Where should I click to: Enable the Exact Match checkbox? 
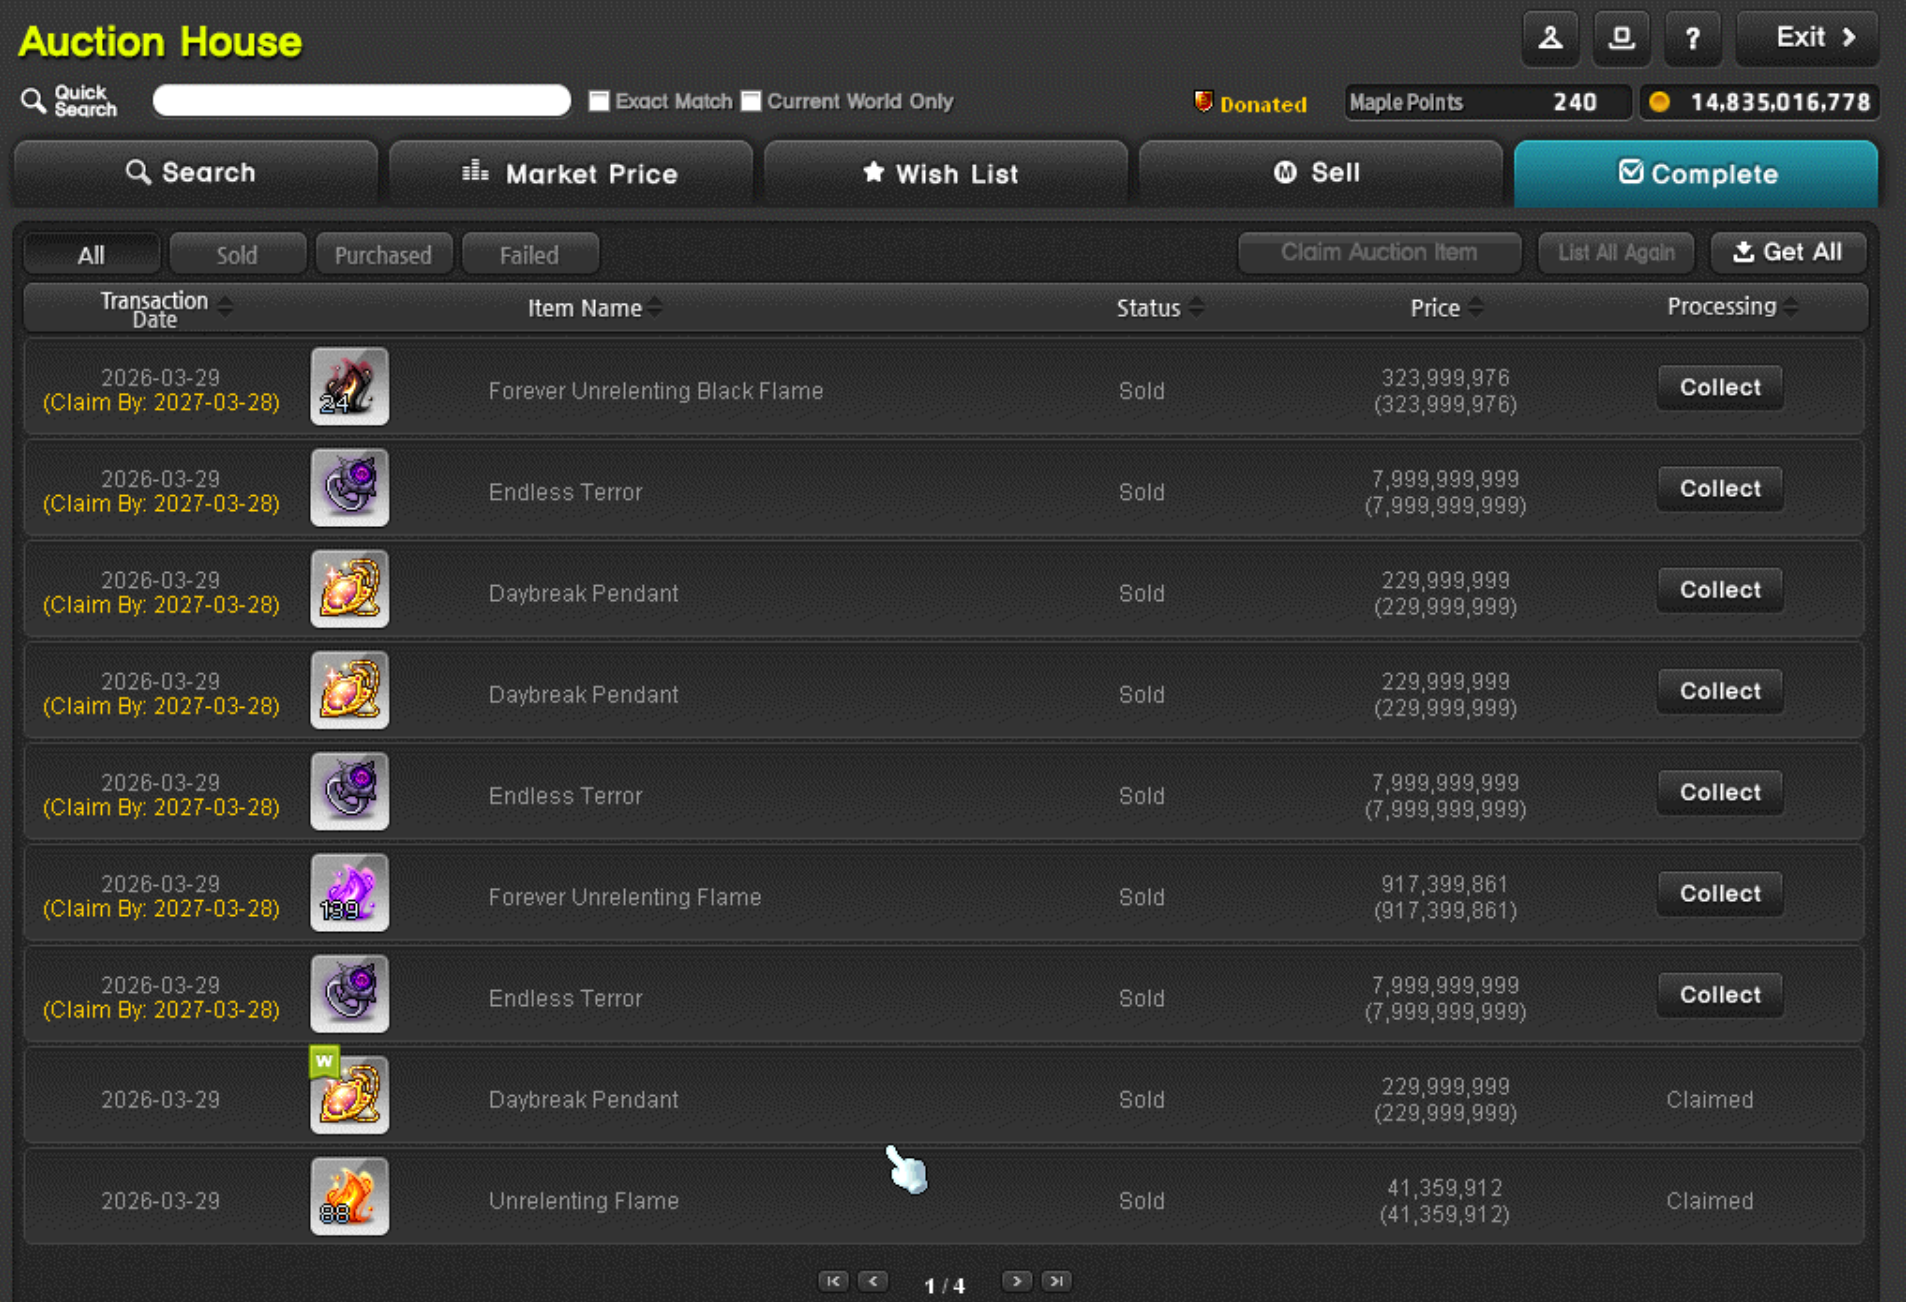(599, 101)
